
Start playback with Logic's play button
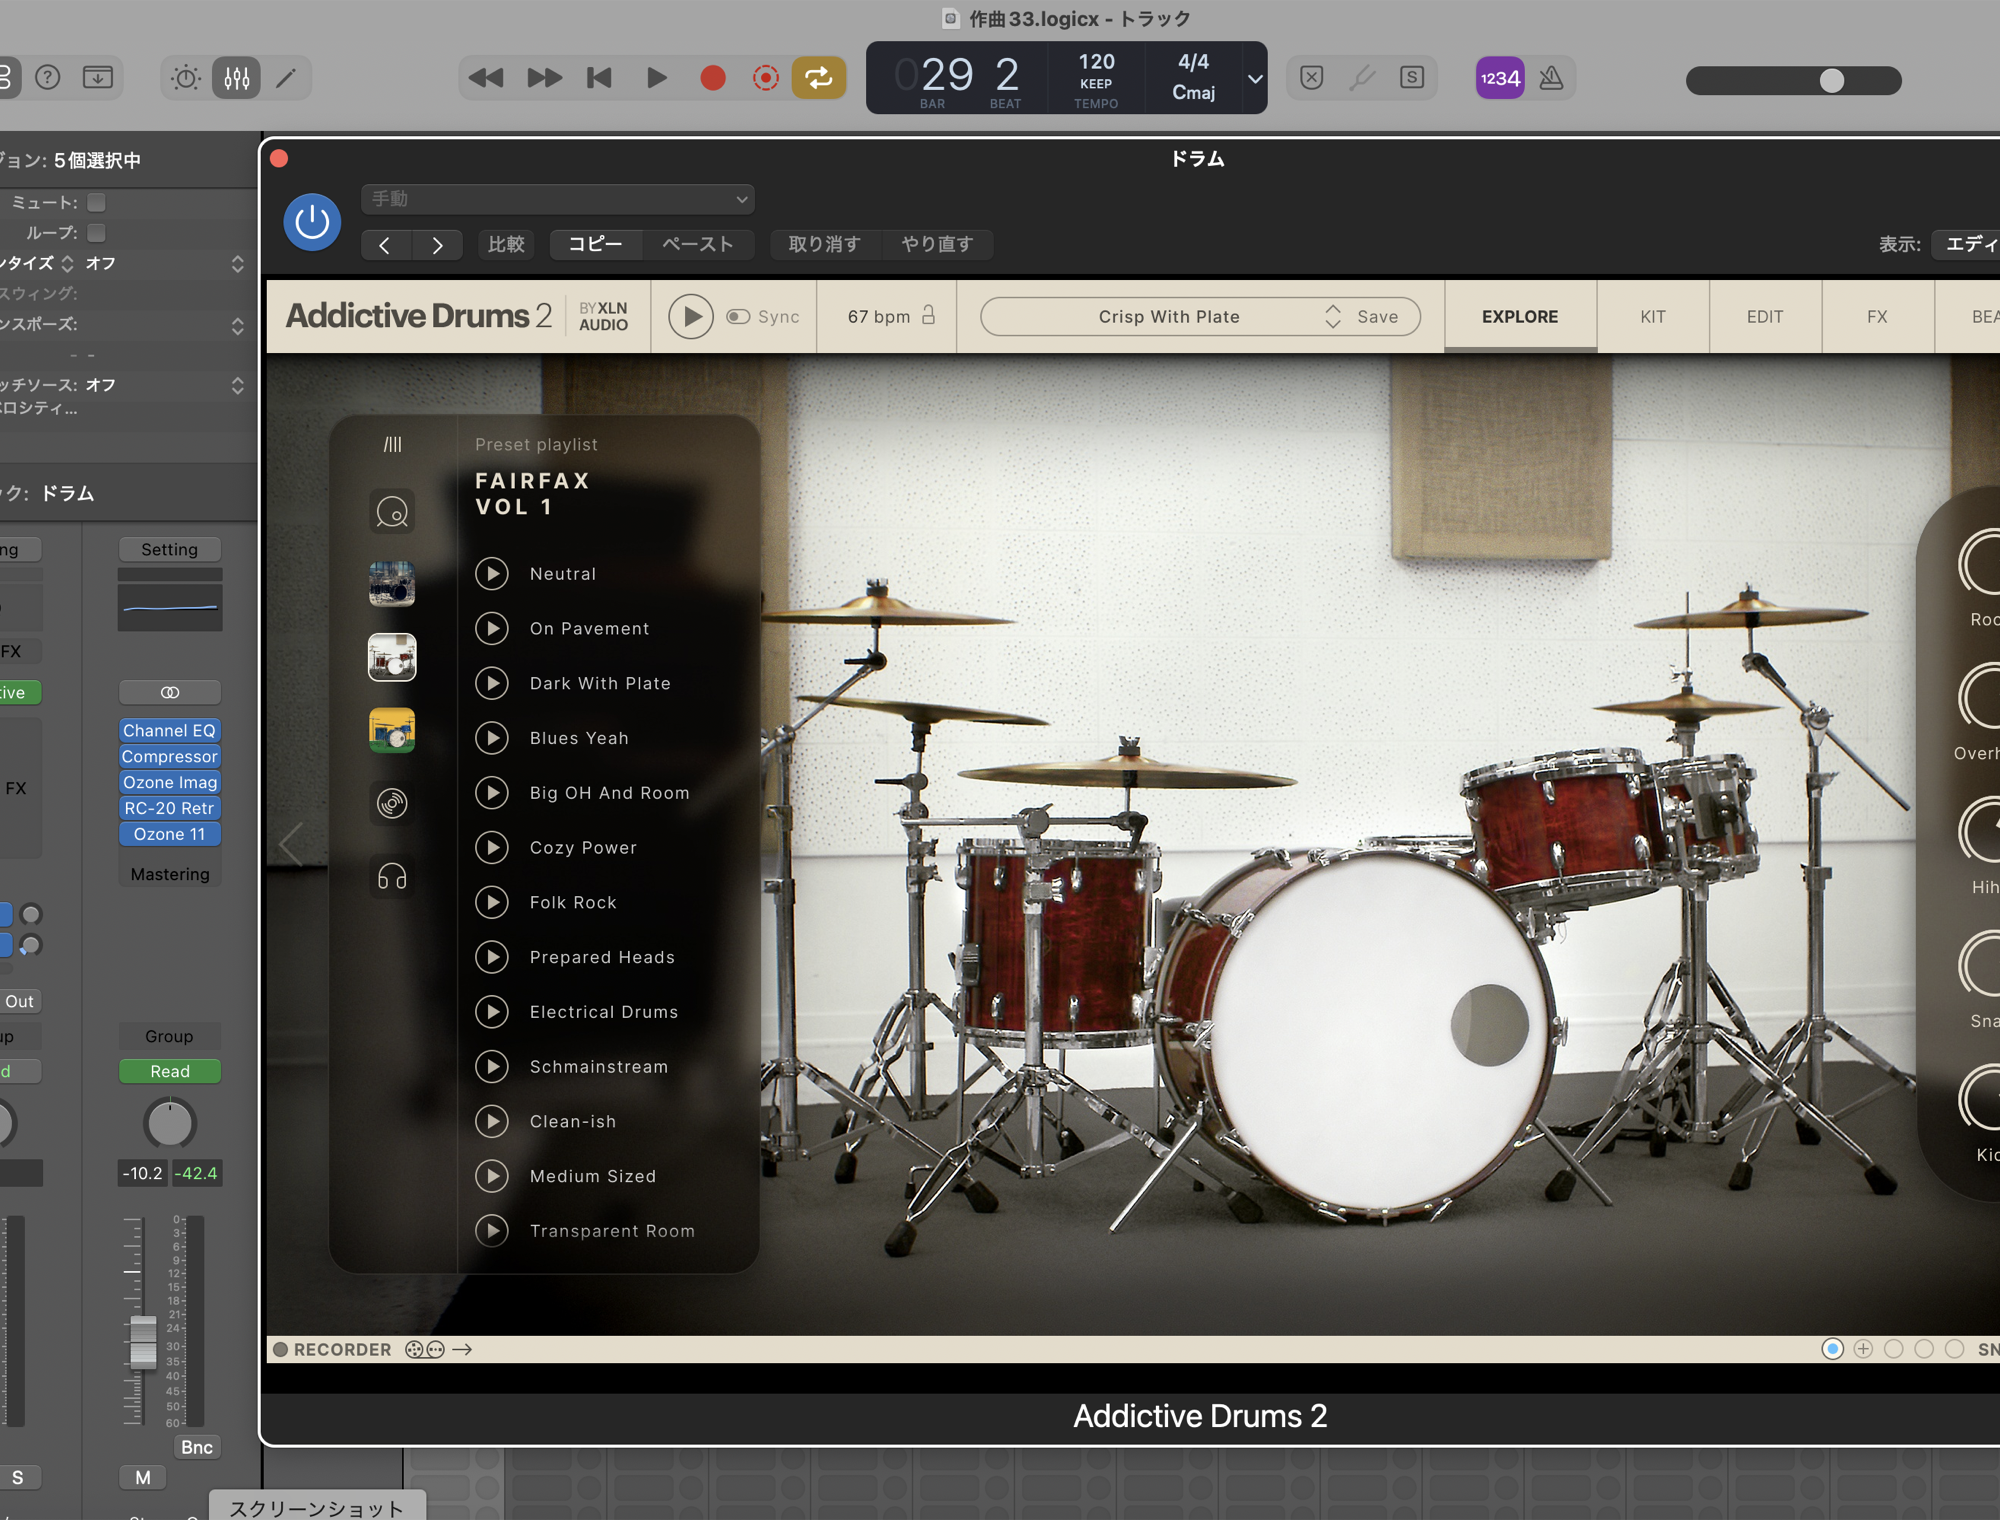tap(656, 78)
